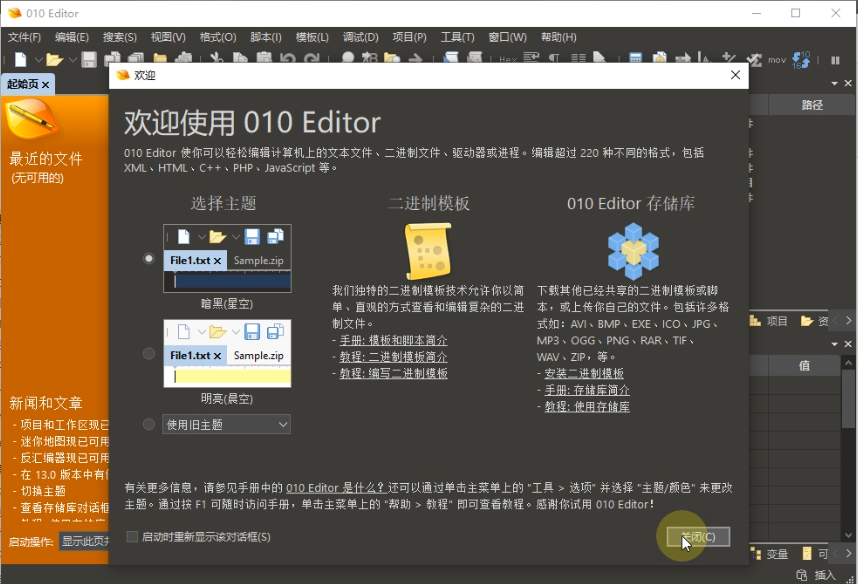This screenshot has height=584, width=858.
Task: Click the 'mov' disassembler toolbar icon
Action: coord(776,60)
